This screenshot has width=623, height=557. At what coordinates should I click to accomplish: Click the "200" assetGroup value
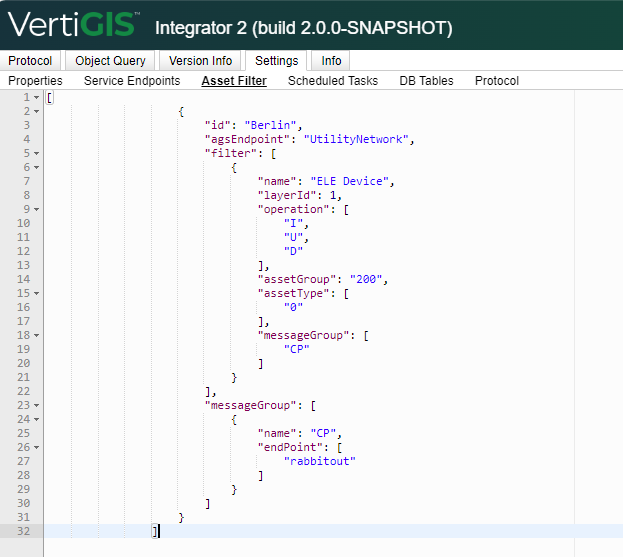pos(366,279)
